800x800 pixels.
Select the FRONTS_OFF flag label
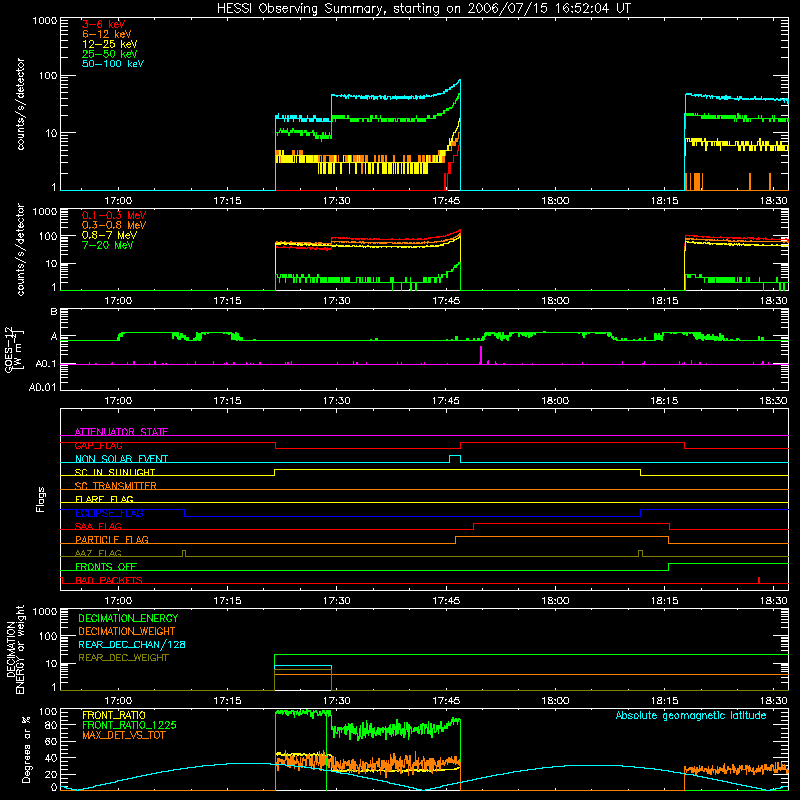pos(106,566)
